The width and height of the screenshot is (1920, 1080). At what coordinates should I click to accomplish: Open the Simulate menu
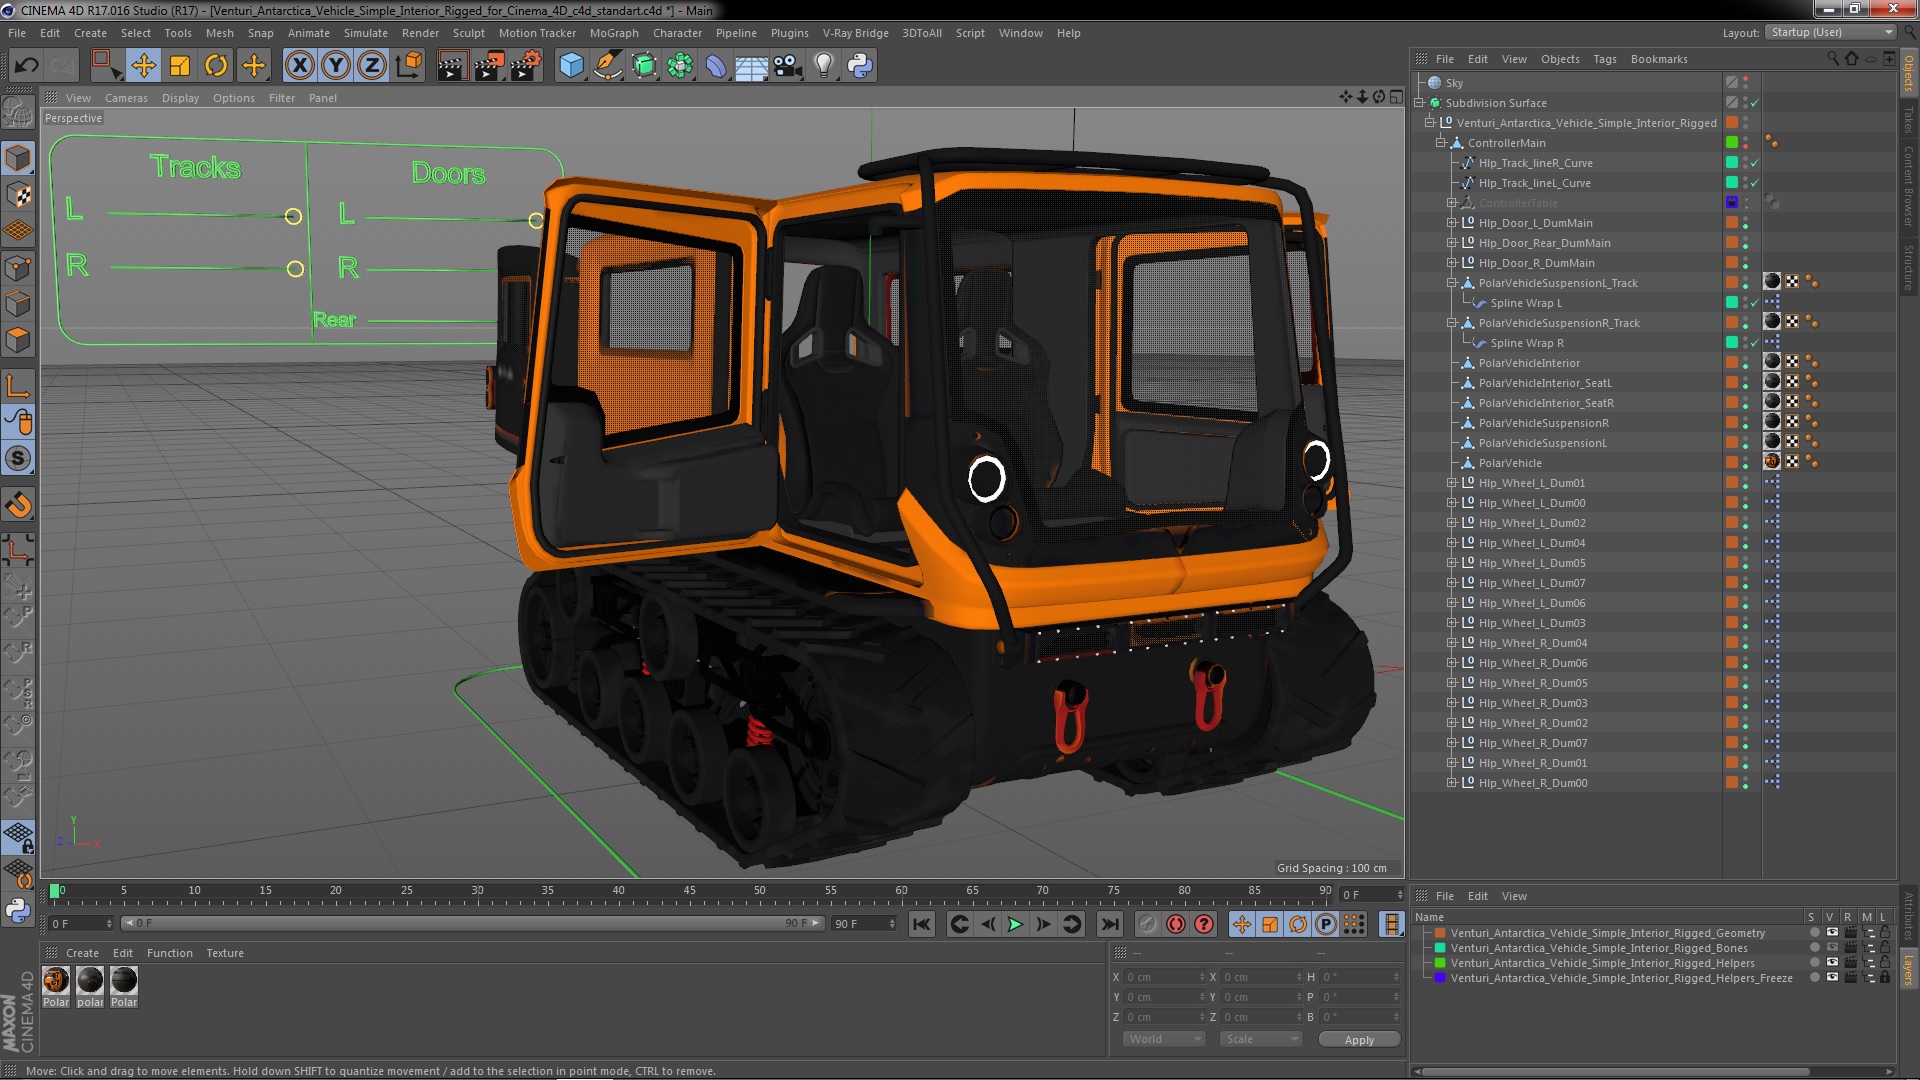click(366, 33)
